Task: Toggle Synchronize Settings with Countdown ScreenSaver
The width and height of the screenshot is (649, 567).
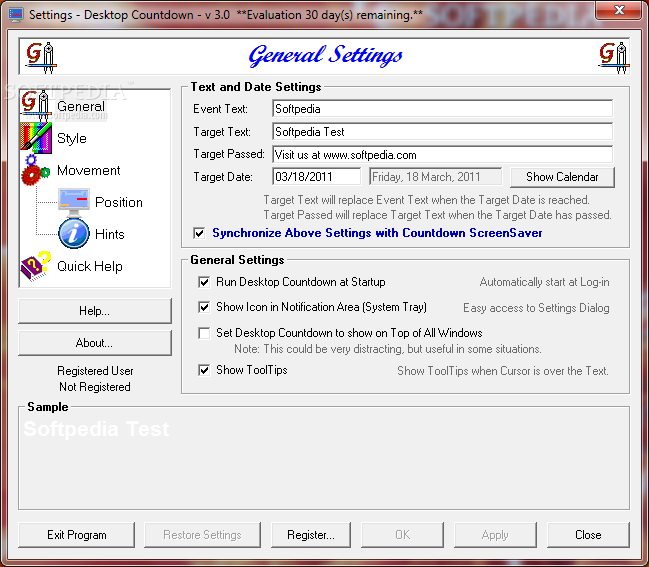Action: point(199,233)
